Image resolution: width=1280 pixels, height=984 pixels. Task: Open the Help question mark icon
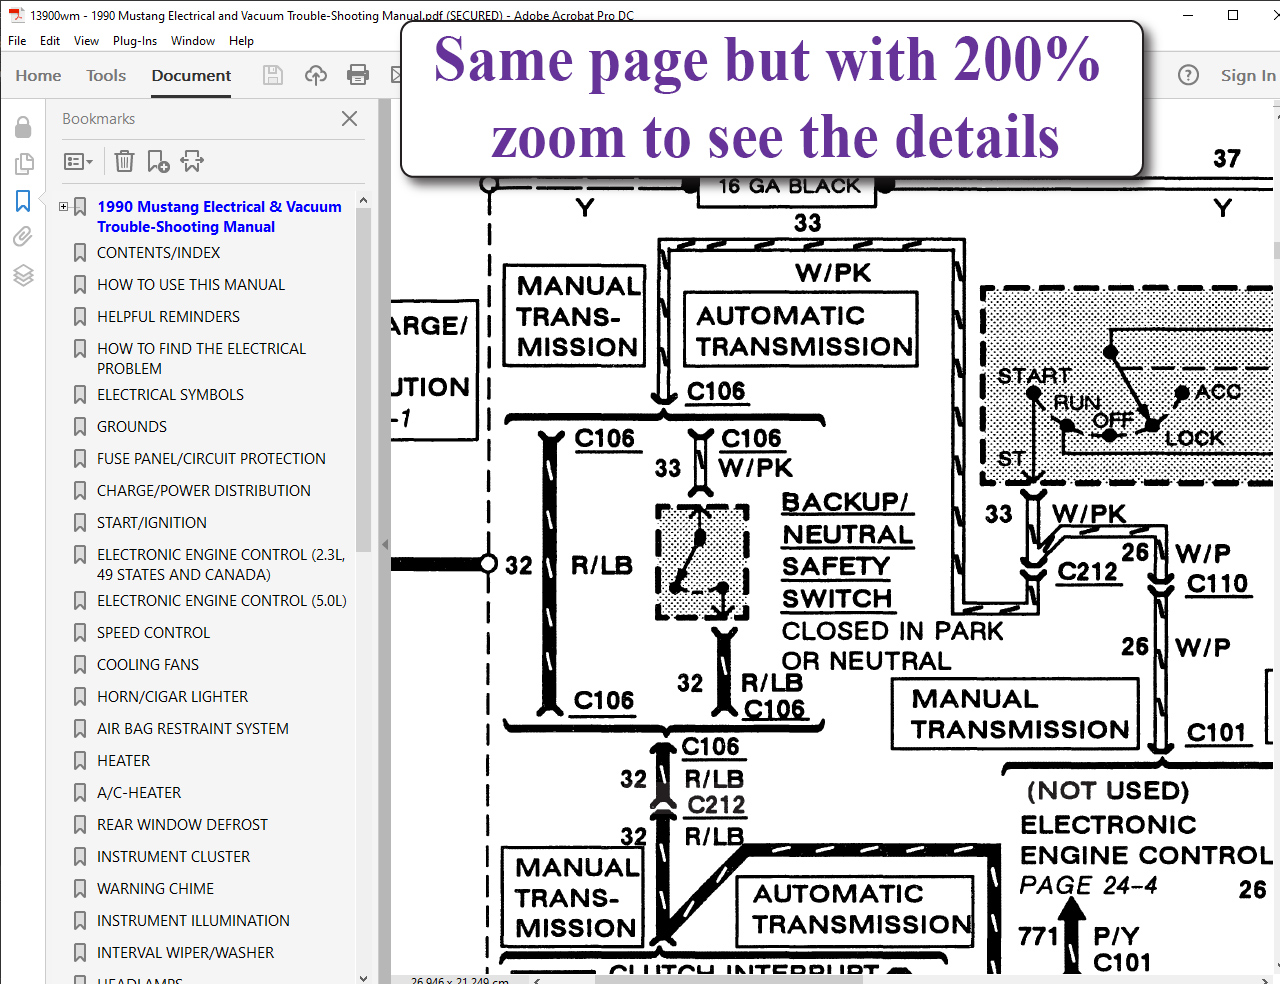1188,75
